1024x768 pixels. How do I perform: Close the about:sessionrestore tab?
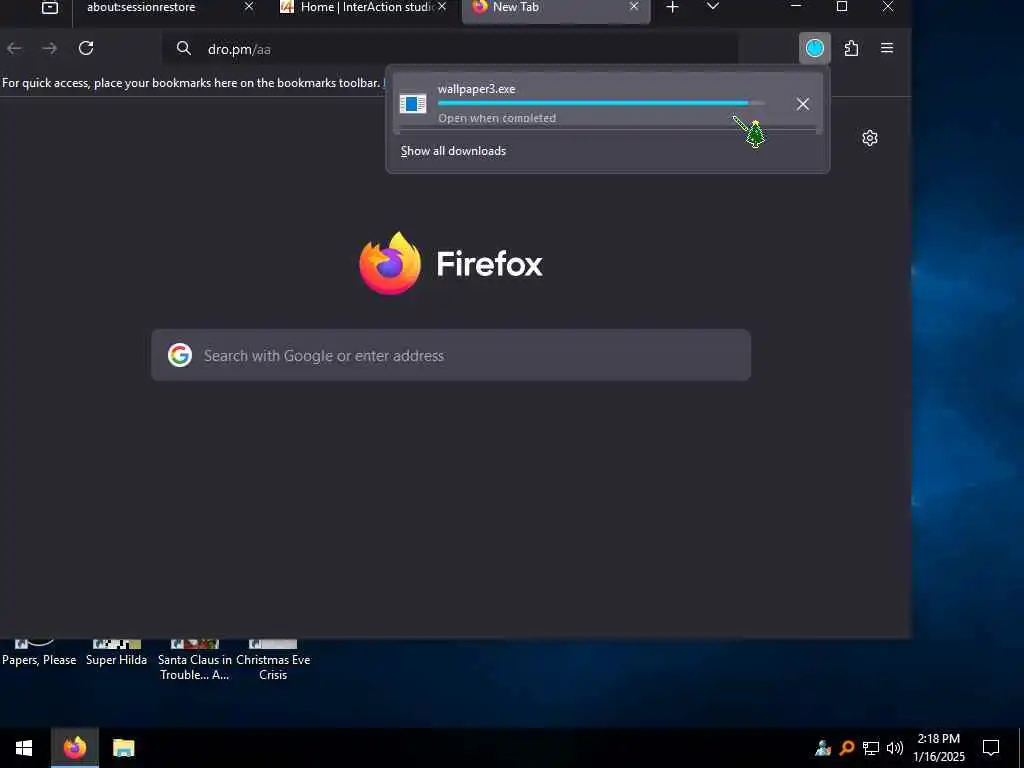(249, 7)
